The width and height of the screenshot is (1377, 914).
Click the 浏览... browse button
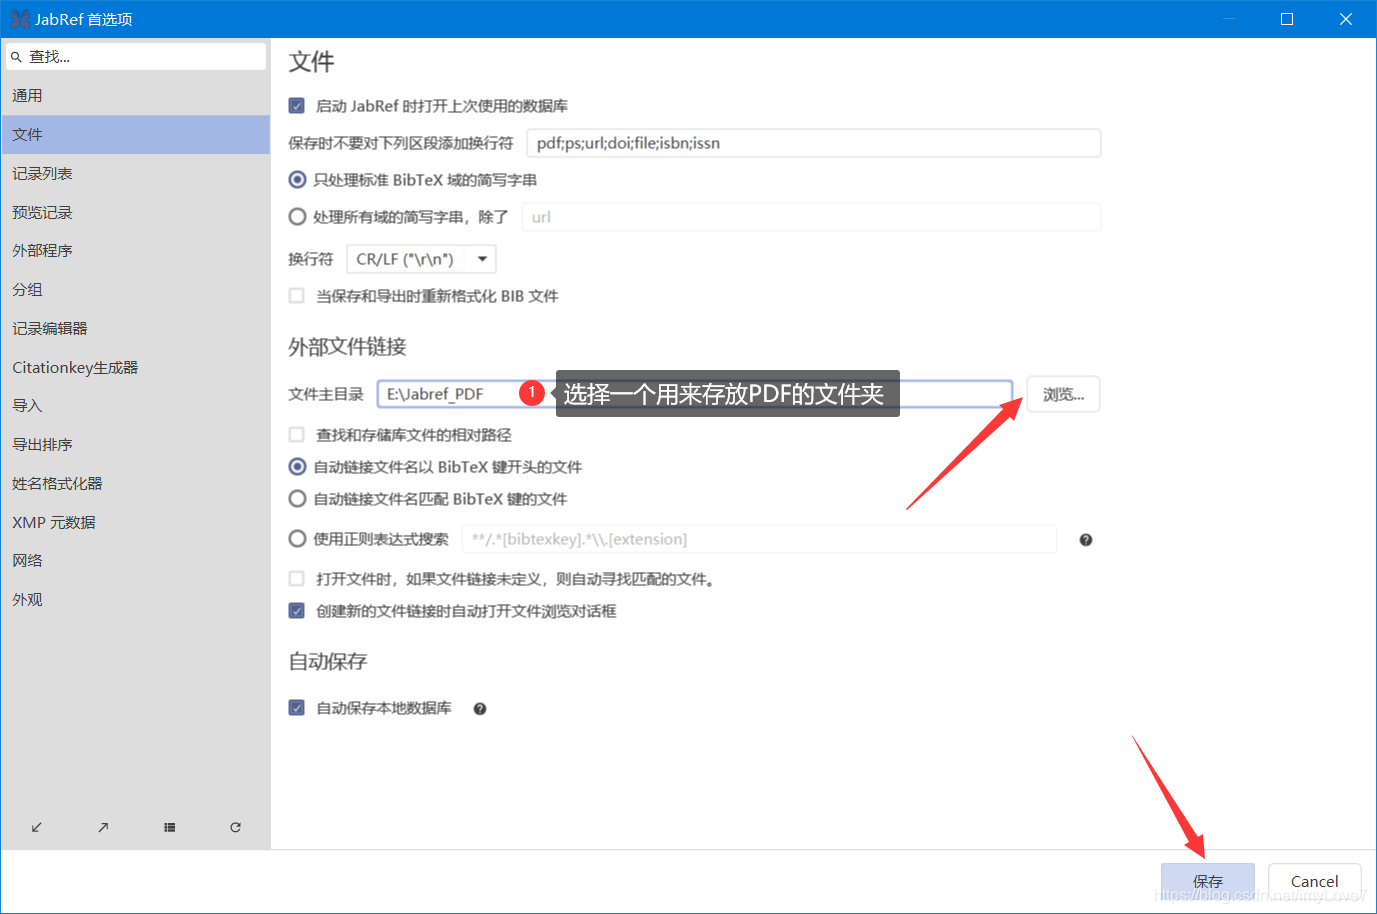pos(1063,394)
